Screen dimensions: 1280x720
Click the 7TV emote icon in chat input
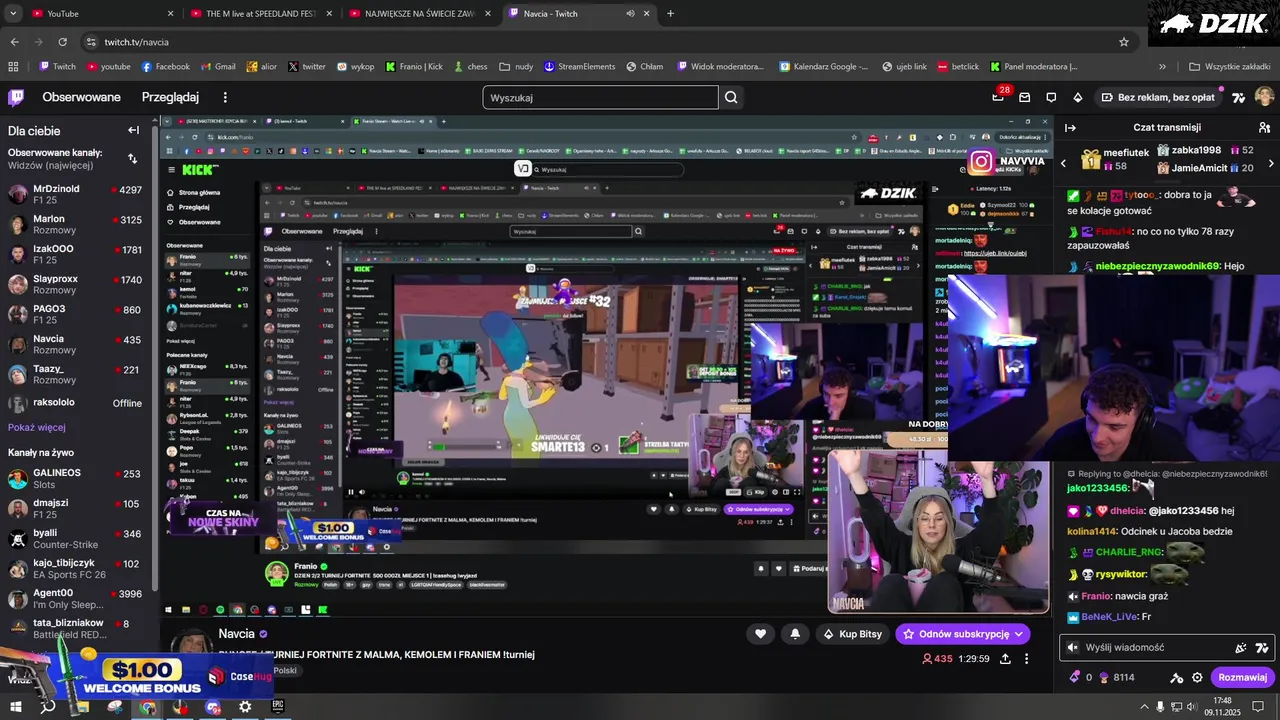click(1262, 647)
